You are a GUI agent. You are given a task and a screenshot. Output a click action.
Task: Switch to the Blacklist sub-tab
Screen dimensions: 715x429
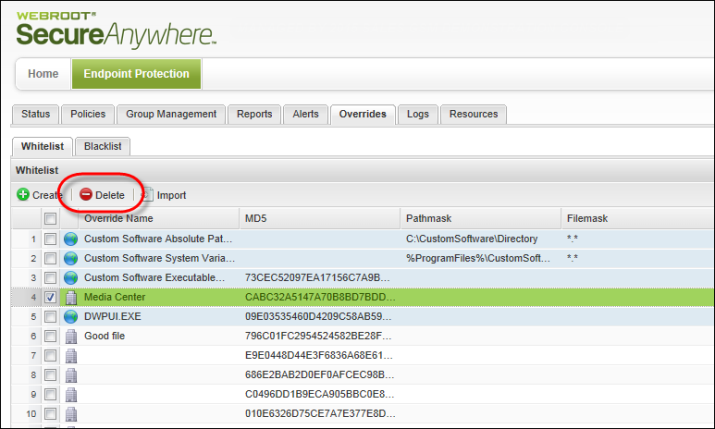point(103,146)
